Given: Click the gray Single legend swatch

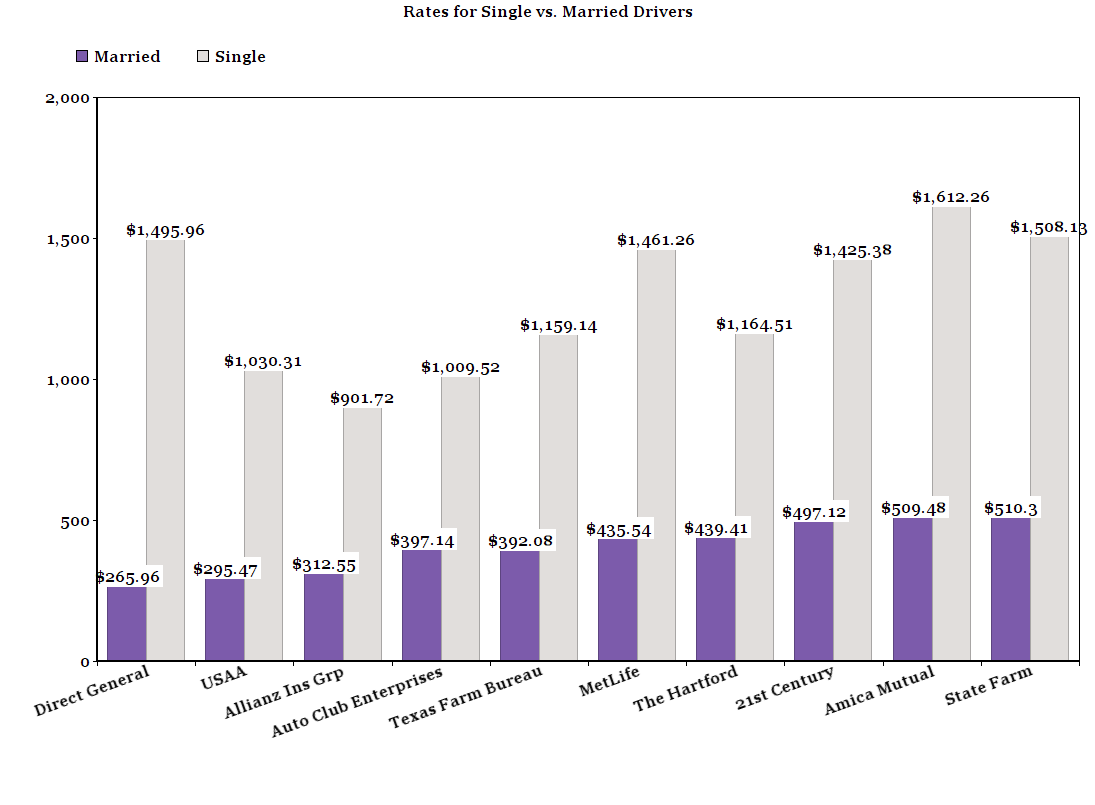Looking at the screenshot, I should (203, 57).
